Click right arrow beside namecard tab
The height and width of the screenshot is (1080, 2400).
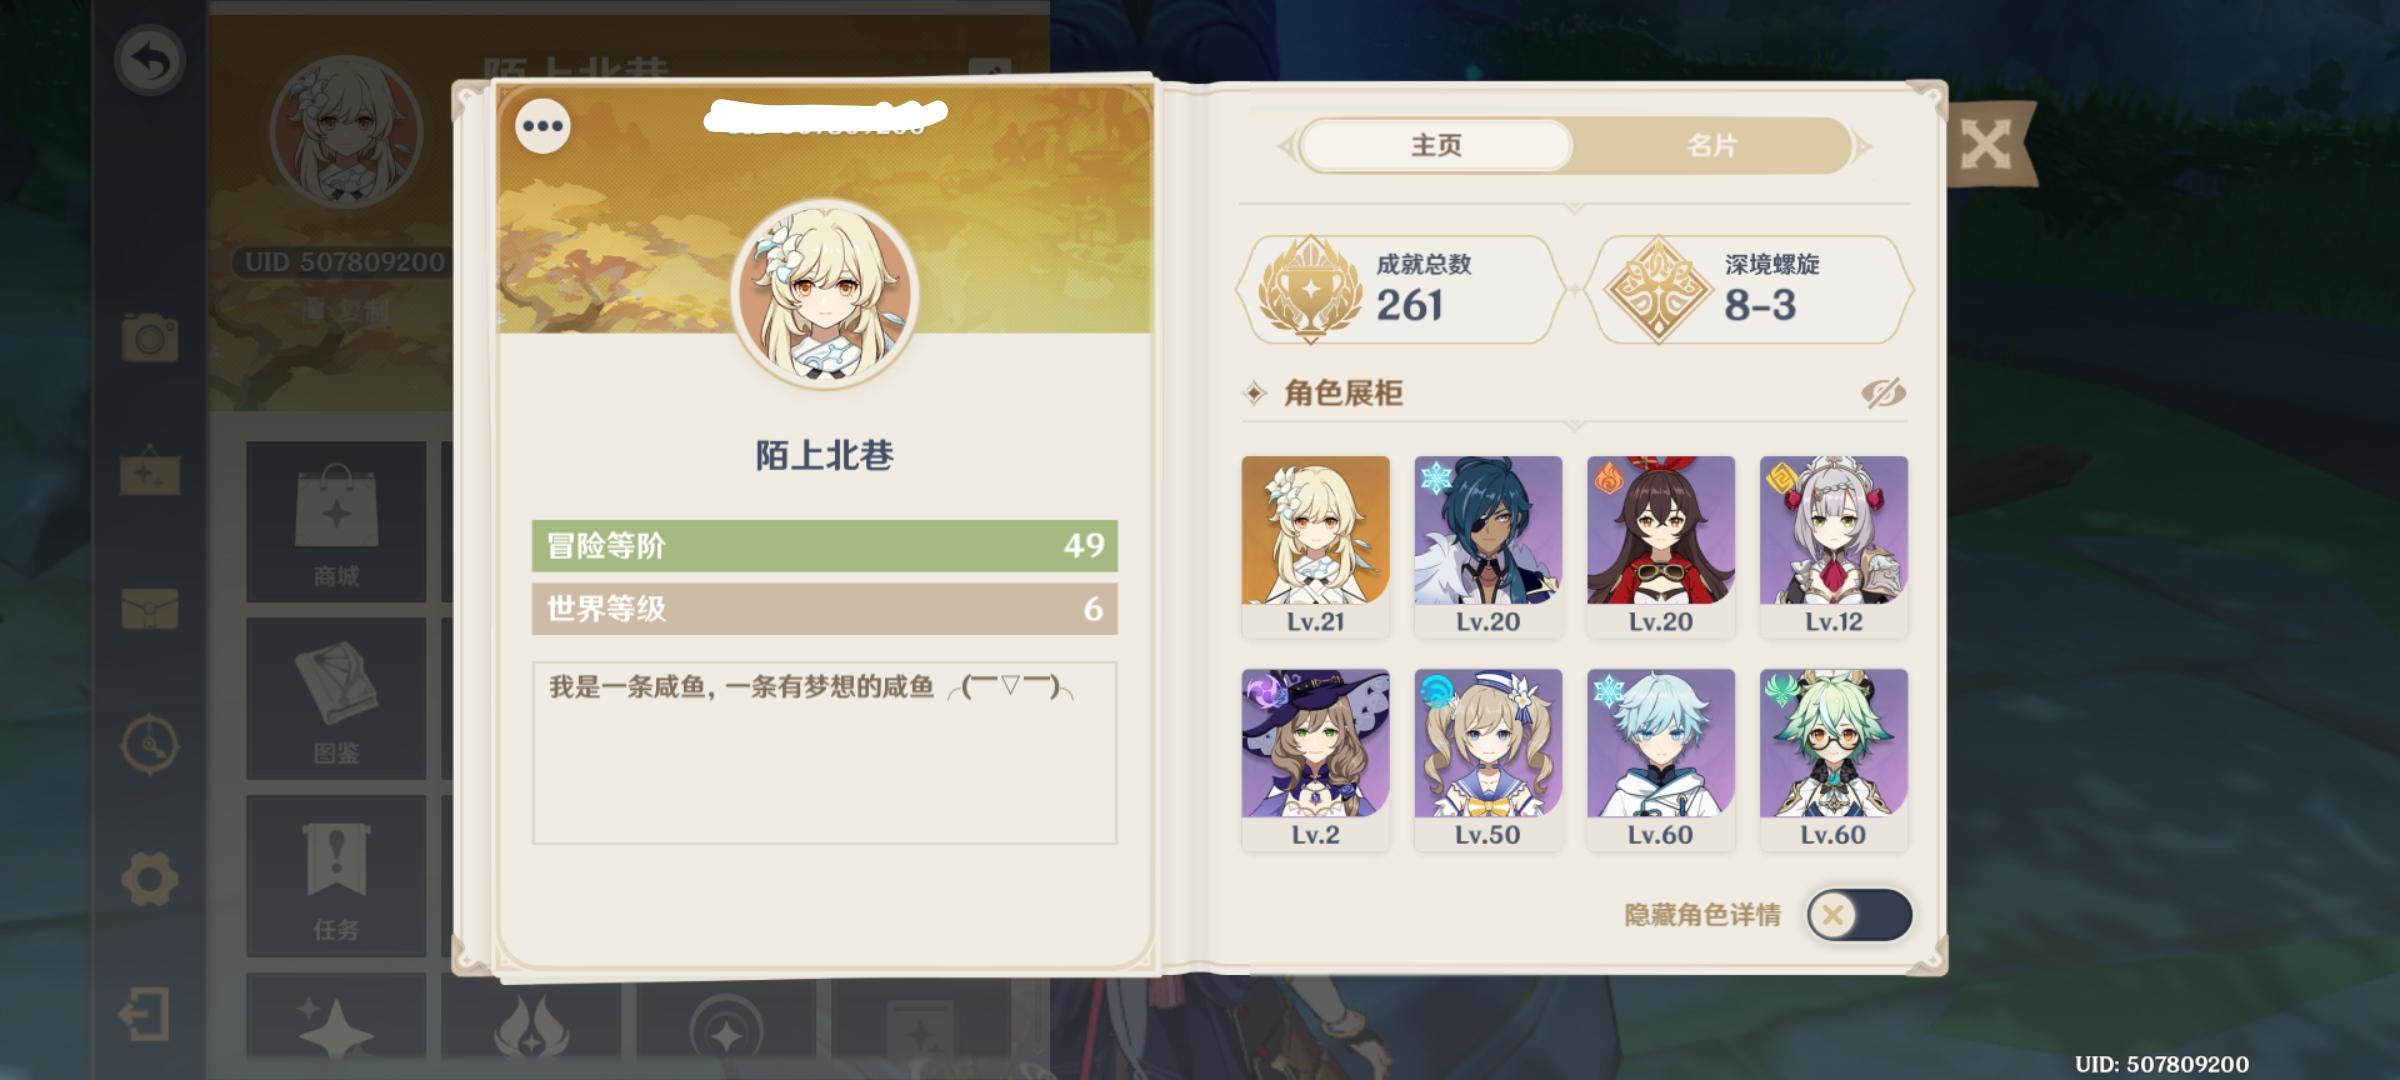pyautogui.click(x=1863, y=147)
